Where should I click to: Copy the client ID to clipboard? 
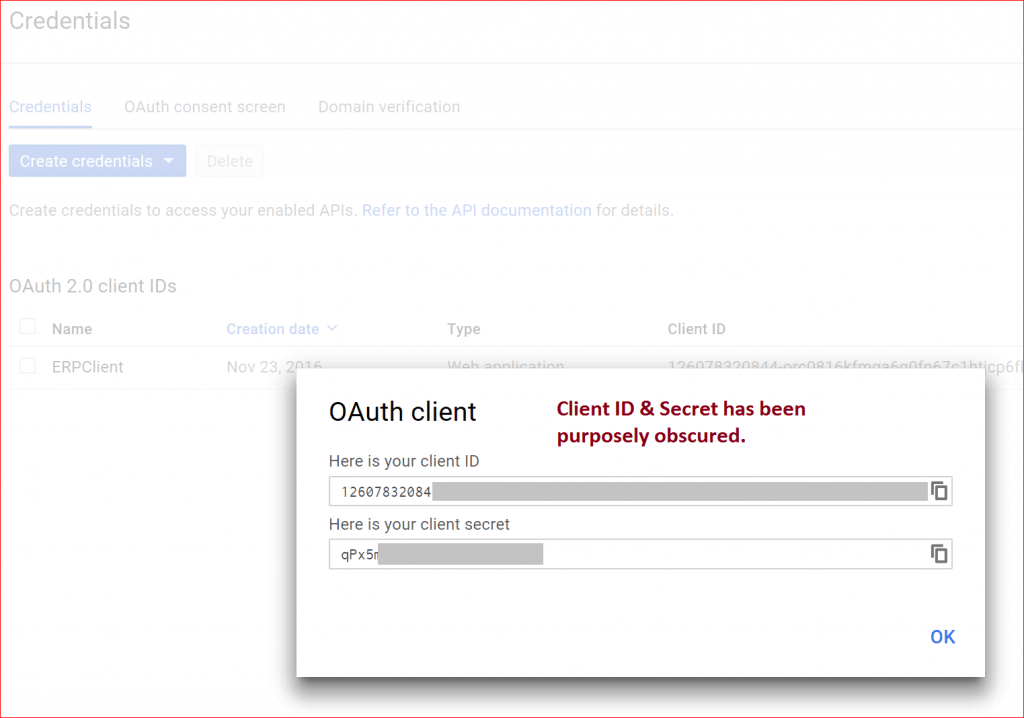939,491
